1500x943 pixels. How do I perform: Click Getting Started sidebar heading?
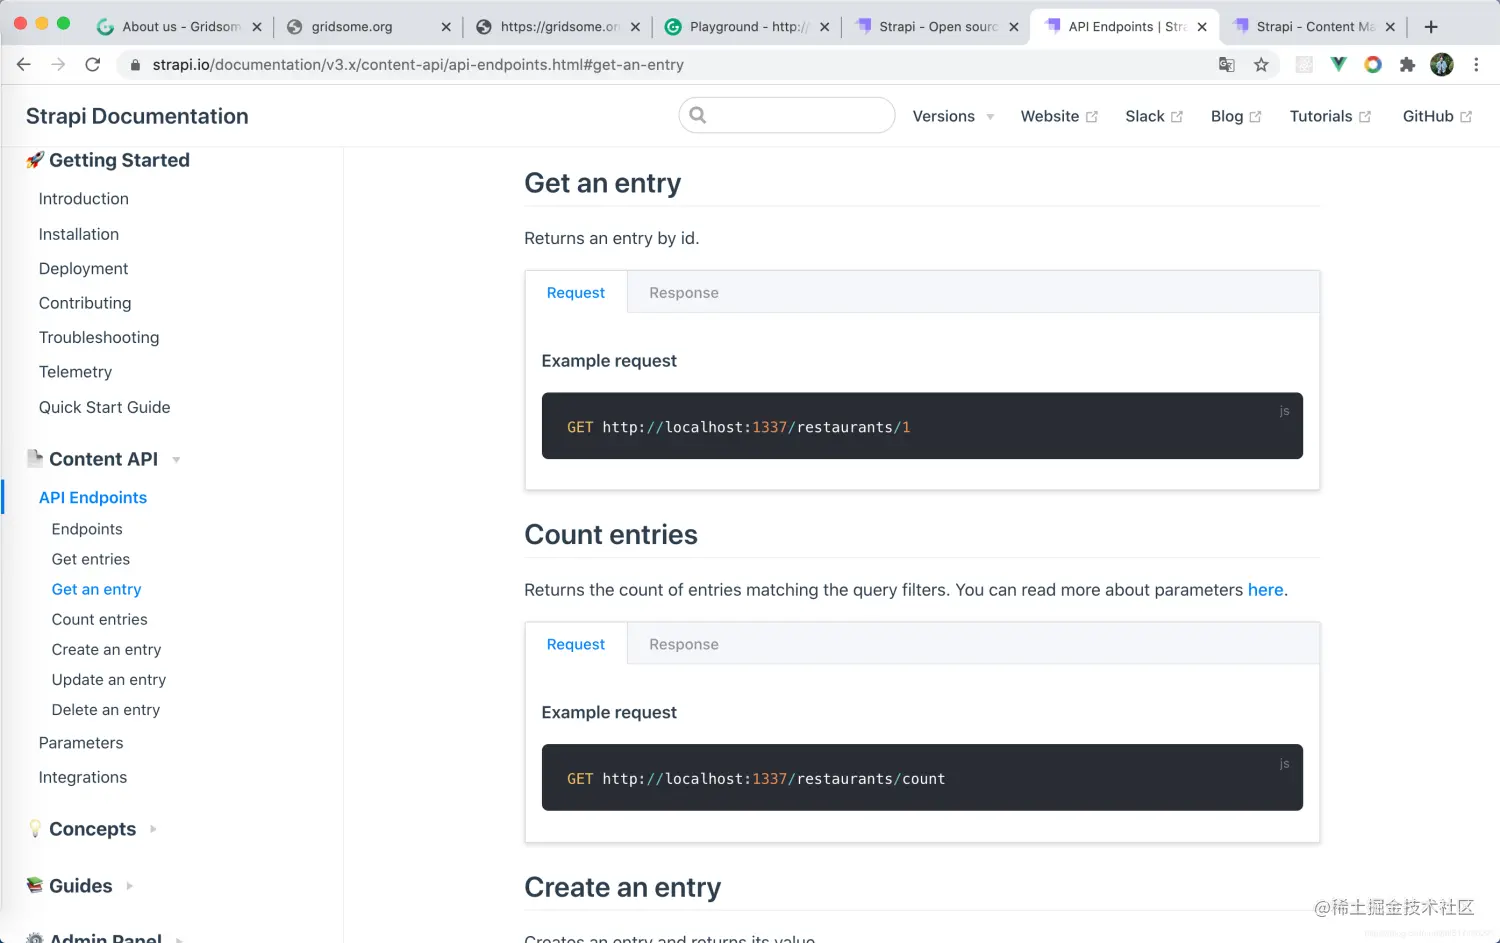[x=108, y=160]
